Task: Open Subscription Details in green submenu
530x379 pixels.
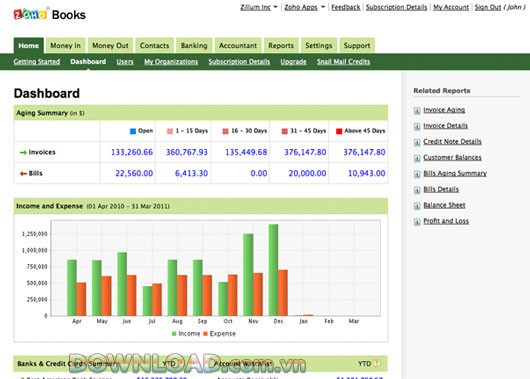Action: click(239, 62)
